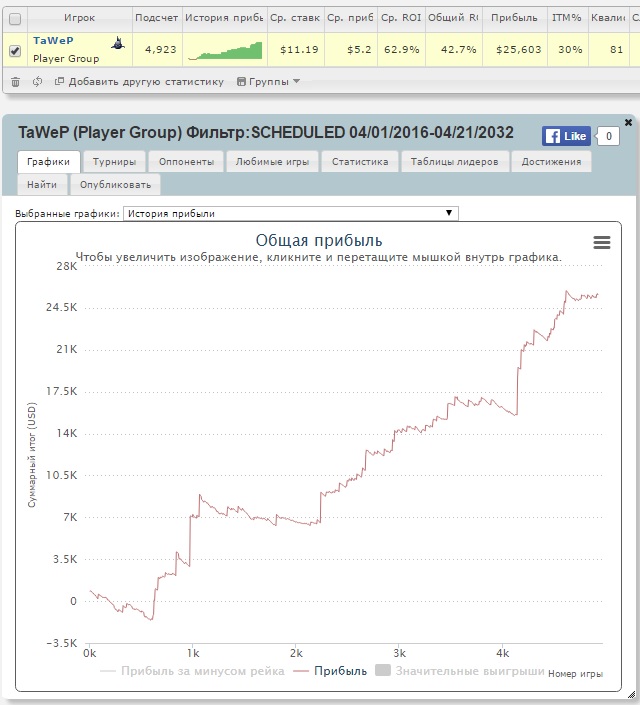
Task: Click the Facebook like counter showing 0
Action: pos(609,136)
